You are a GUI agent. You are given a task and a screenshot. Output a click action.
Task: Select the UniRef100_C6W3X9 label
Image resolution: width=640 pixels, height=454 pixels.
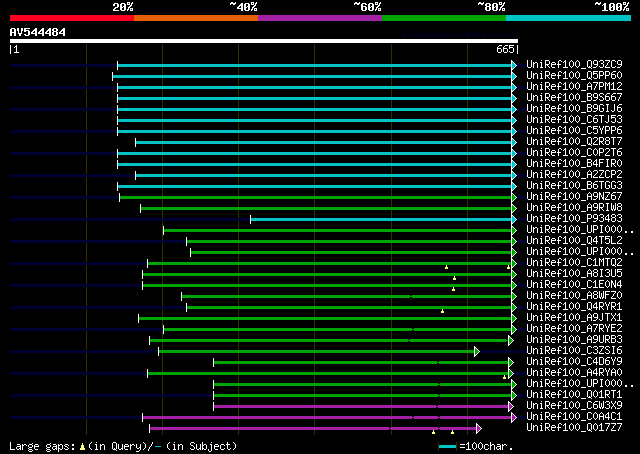(x=574, y=406)
